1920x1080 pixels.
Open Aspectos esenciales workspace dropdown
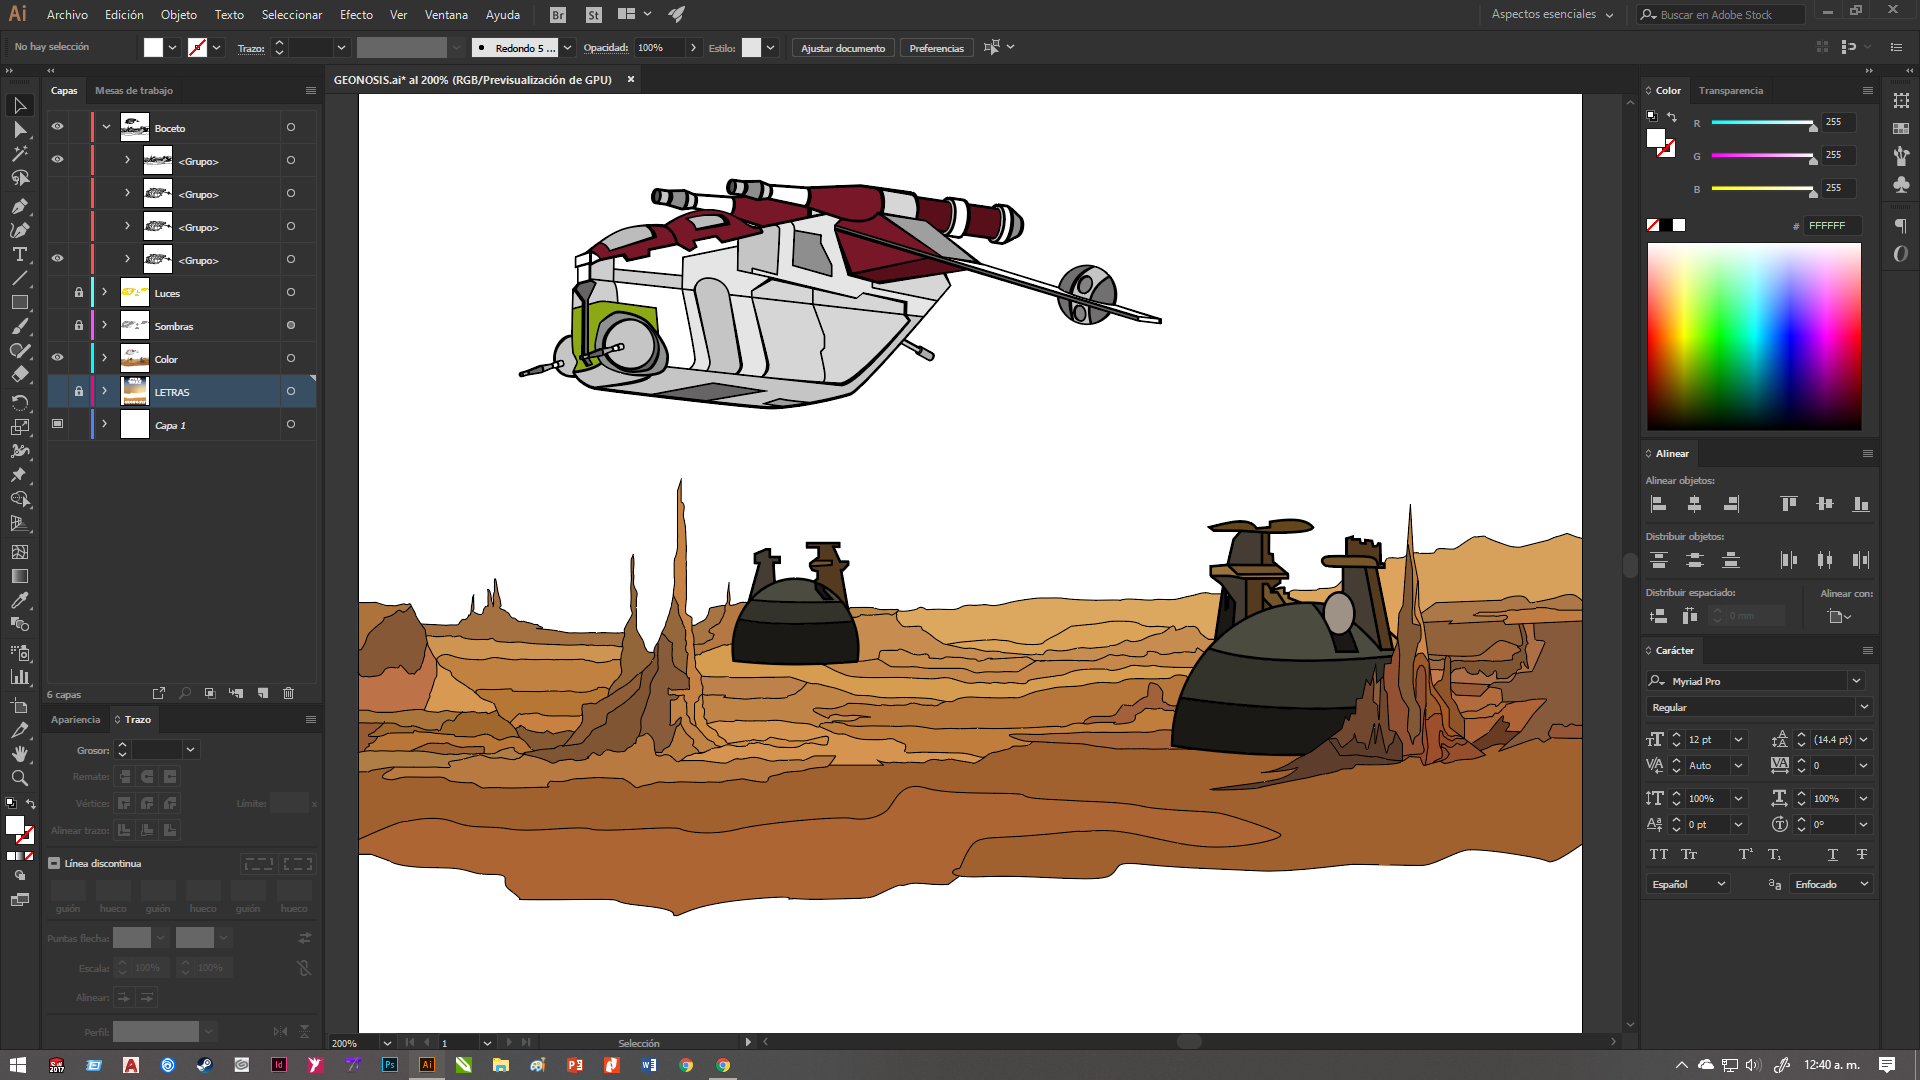coord(1552,15)
